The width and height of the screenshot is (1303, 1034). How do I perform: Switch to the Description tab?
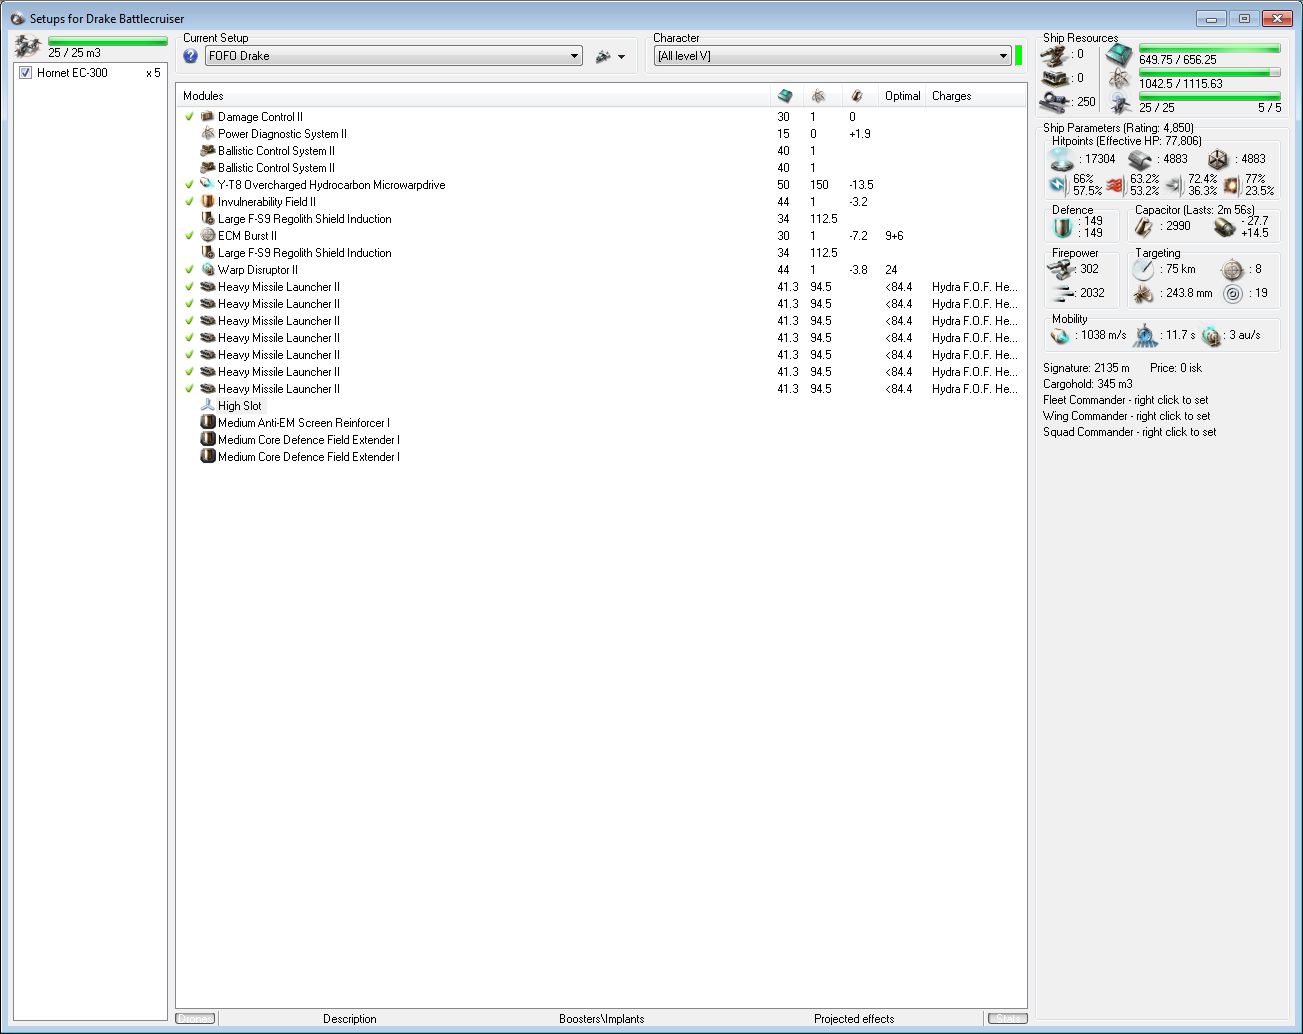pos(350,1019)
